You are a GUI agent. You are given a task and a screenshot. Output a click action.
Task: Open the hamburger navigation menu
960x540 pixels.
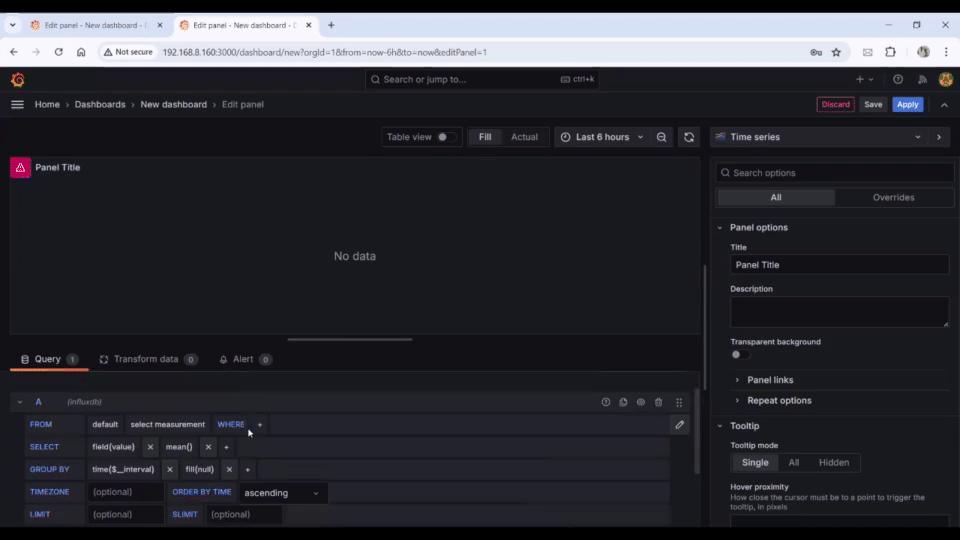(x=17, y=104)
